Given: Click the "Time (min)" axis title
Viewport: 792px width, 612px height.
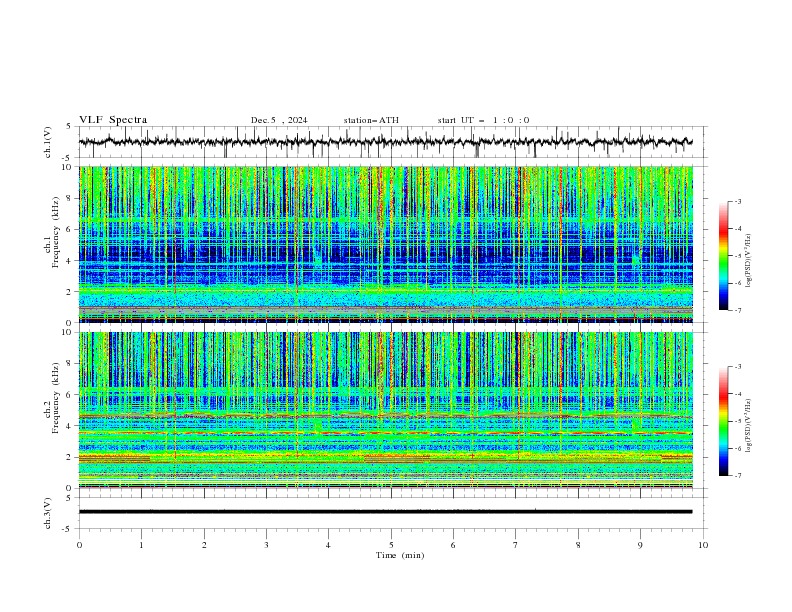Looking at the screenshot, I should [400, 555].
